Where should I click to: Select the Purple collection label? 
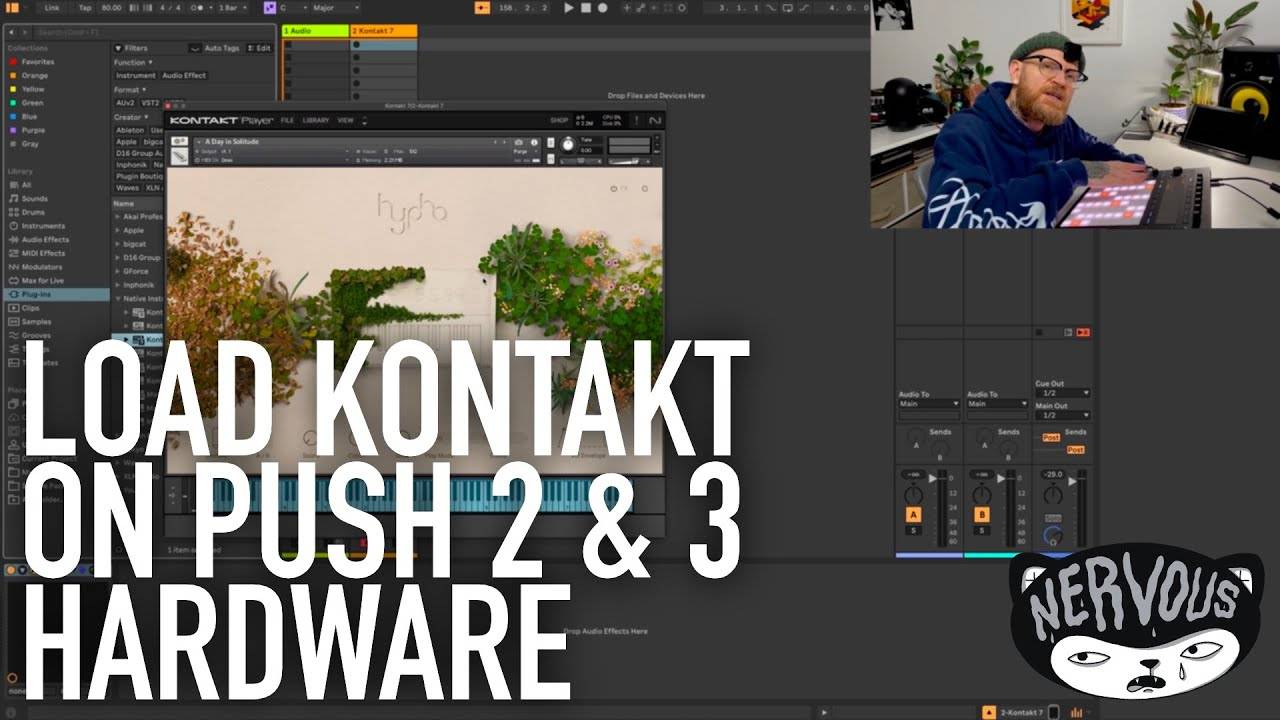(33, 130)
